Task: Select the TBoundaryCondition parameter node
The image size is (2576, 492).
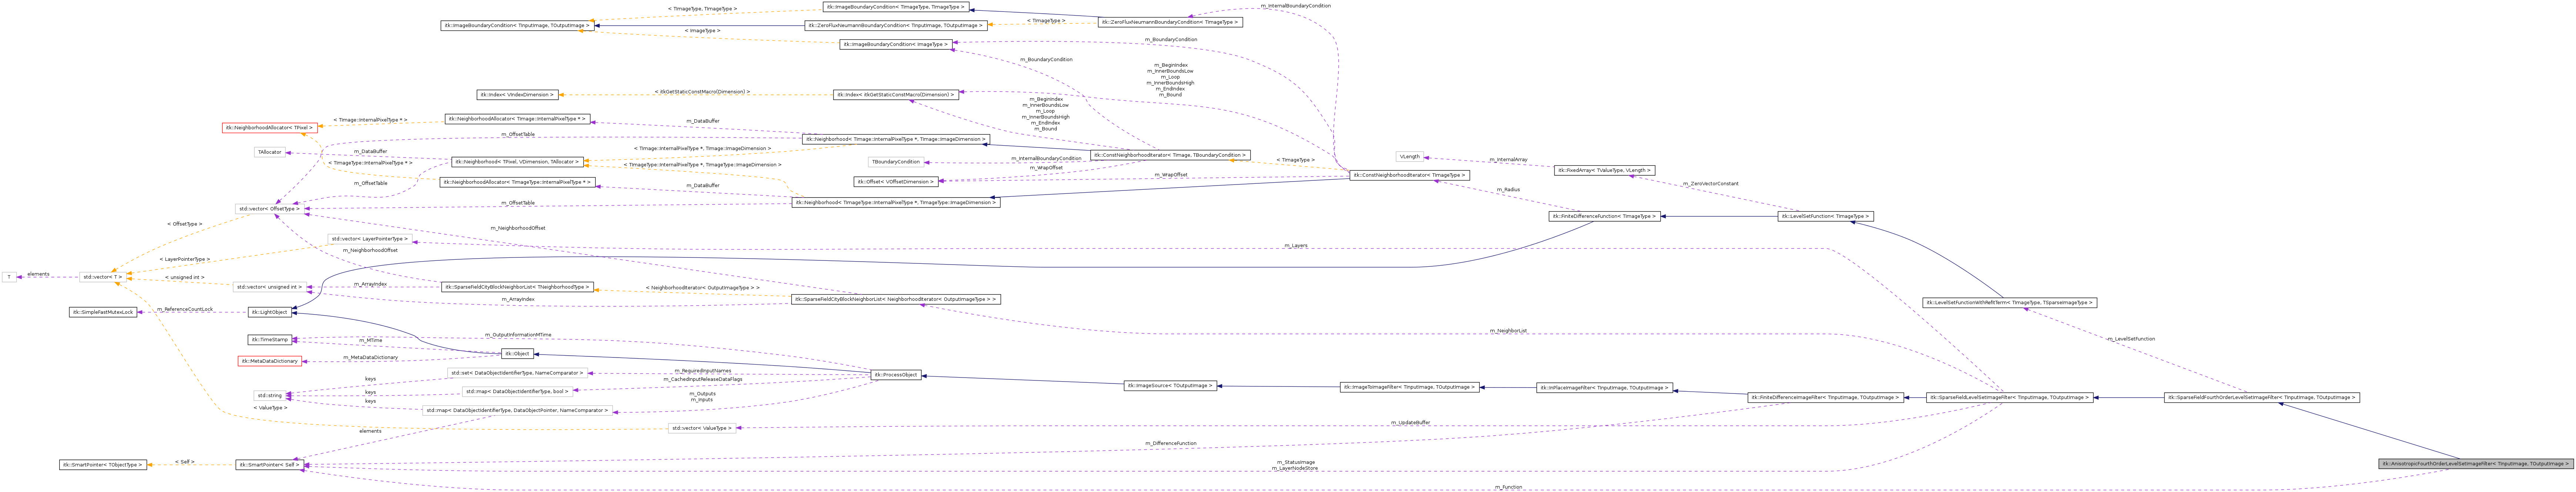Action: click(896, 162)
